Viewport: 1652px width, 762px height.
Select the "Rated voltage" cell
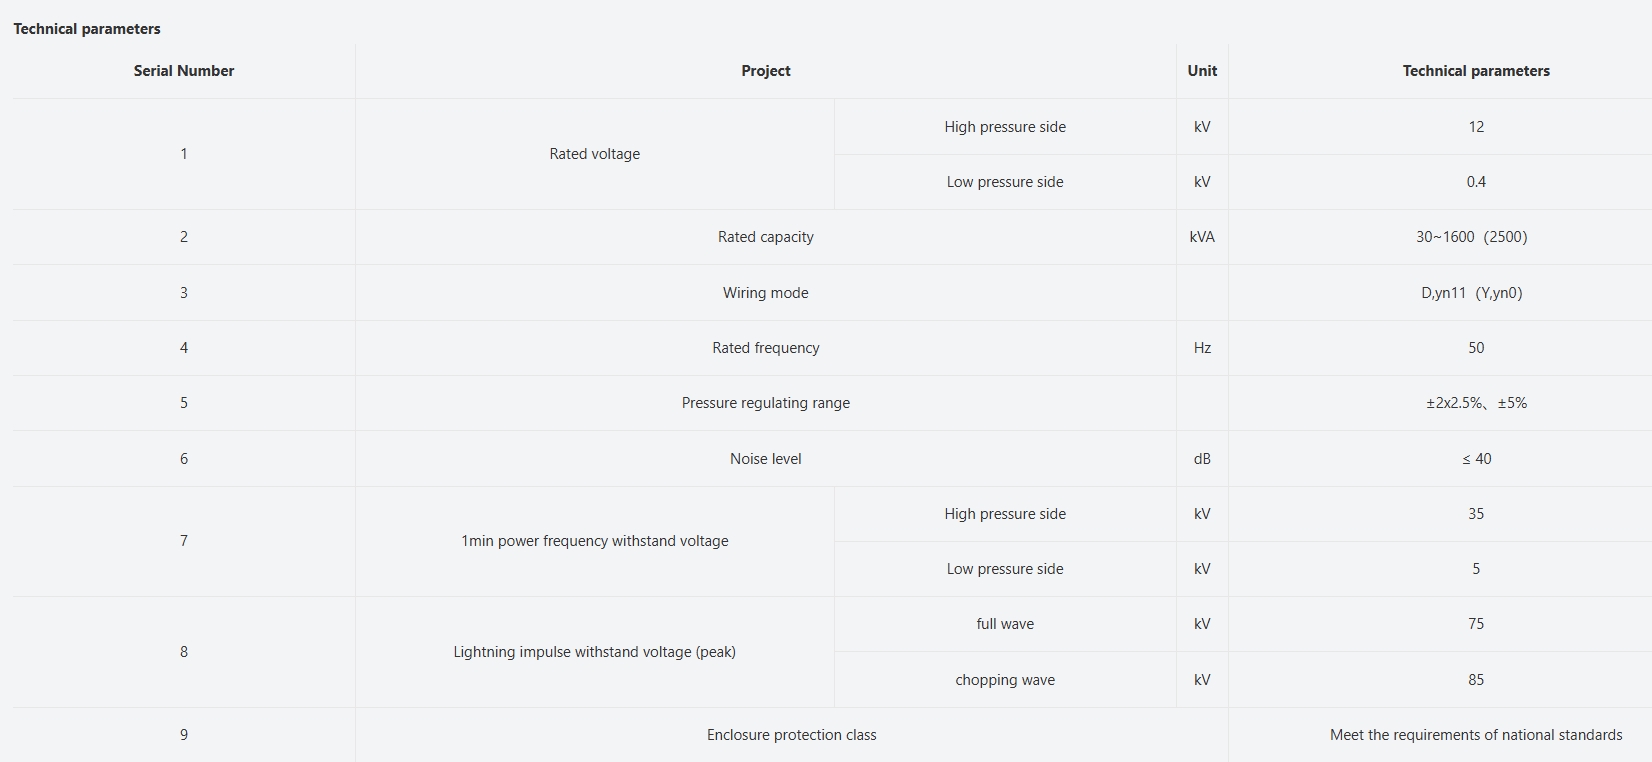pyautogui.click(x=595, y=154)
